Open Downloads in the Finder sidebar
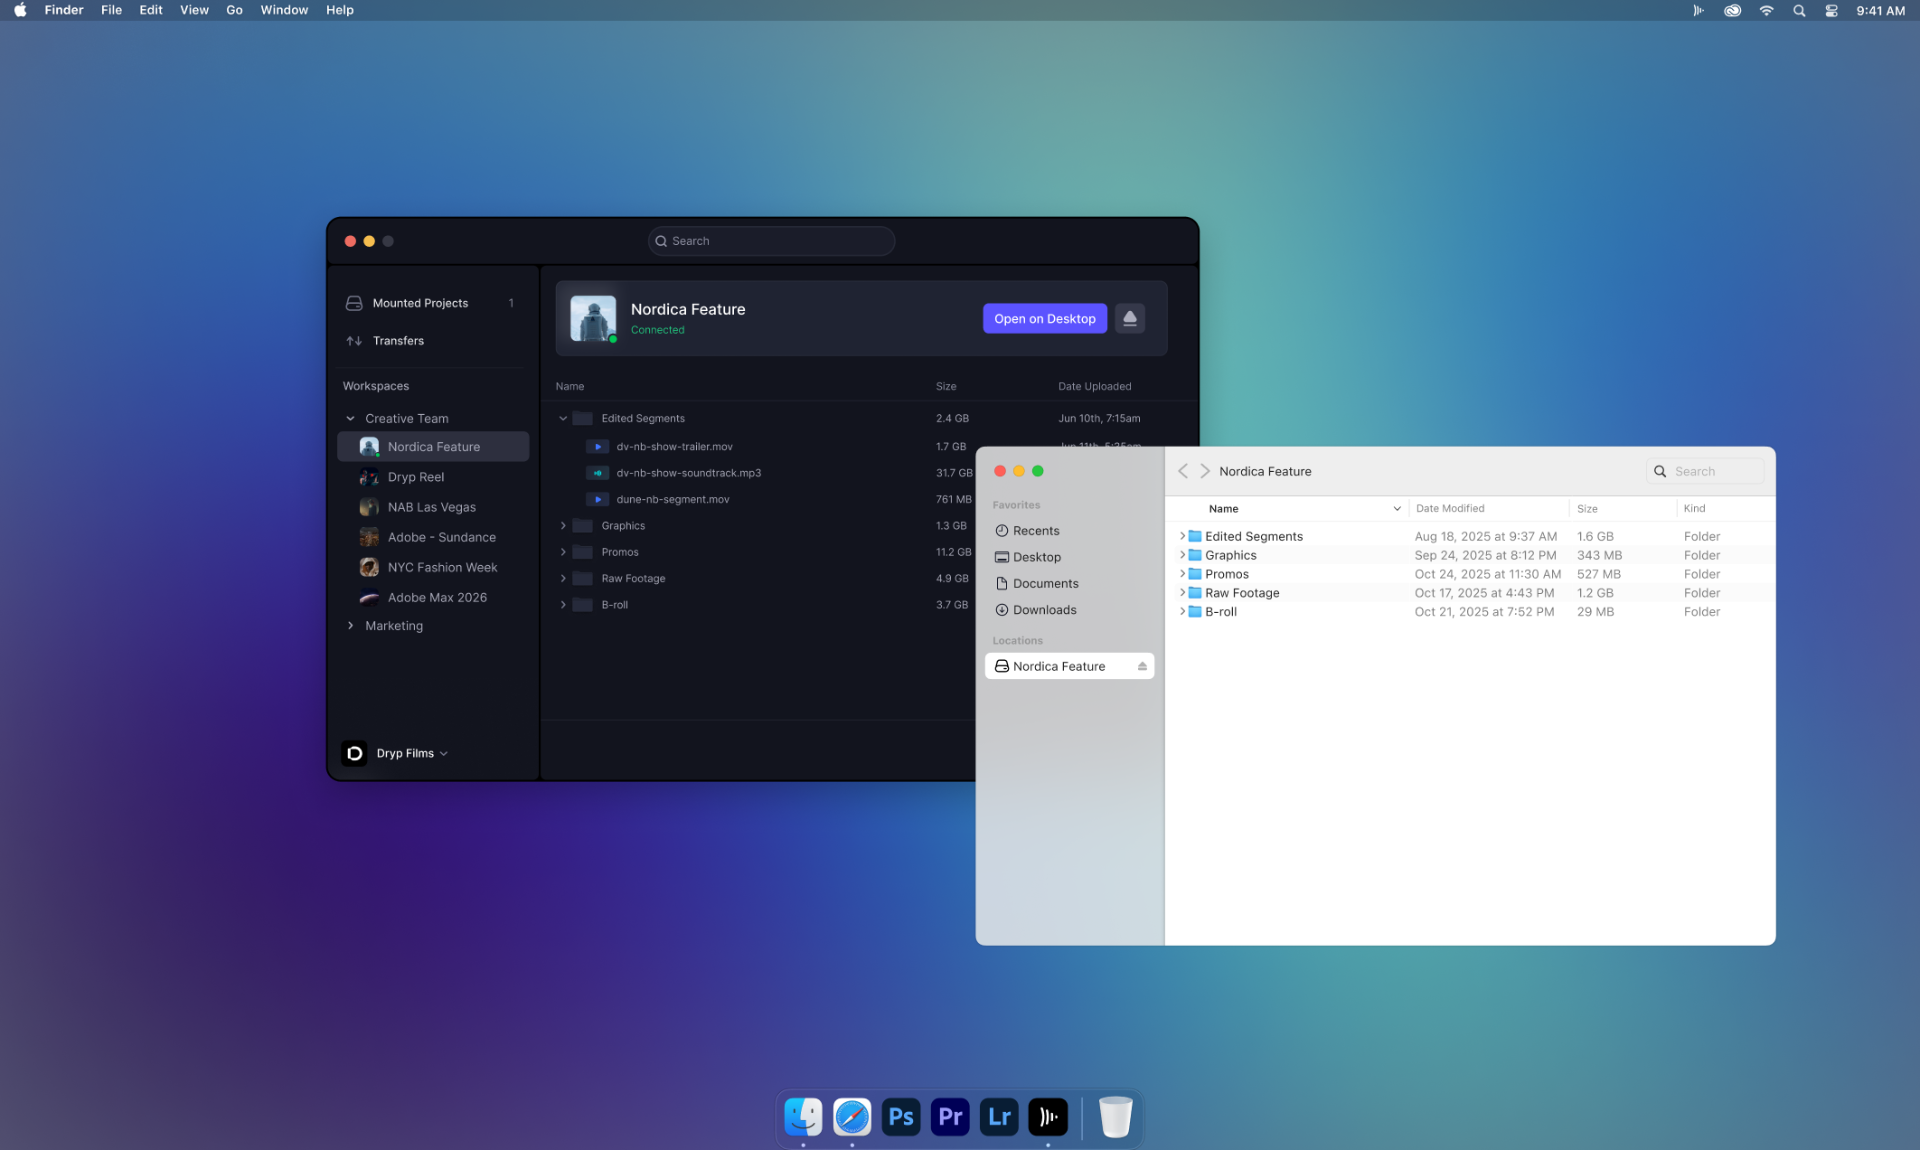Viewport: 1920px width, 1150px height. point(1044,610)
